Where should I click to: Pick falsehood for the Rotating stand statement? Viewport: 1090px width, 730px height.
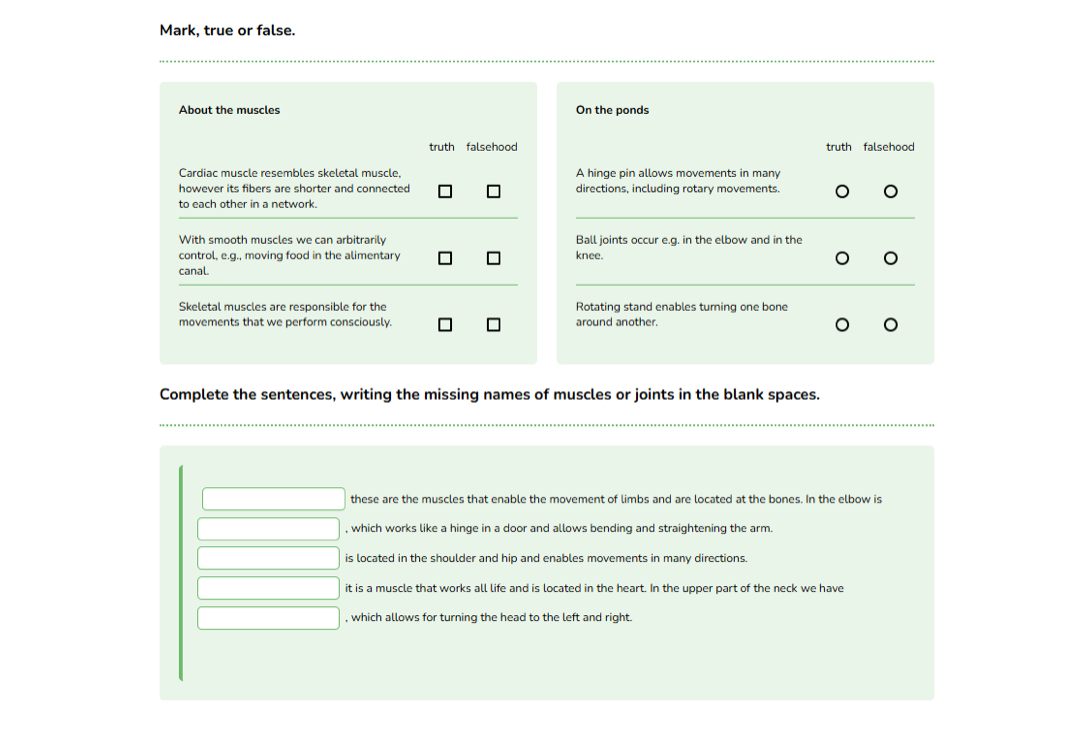tap(890, 325)
